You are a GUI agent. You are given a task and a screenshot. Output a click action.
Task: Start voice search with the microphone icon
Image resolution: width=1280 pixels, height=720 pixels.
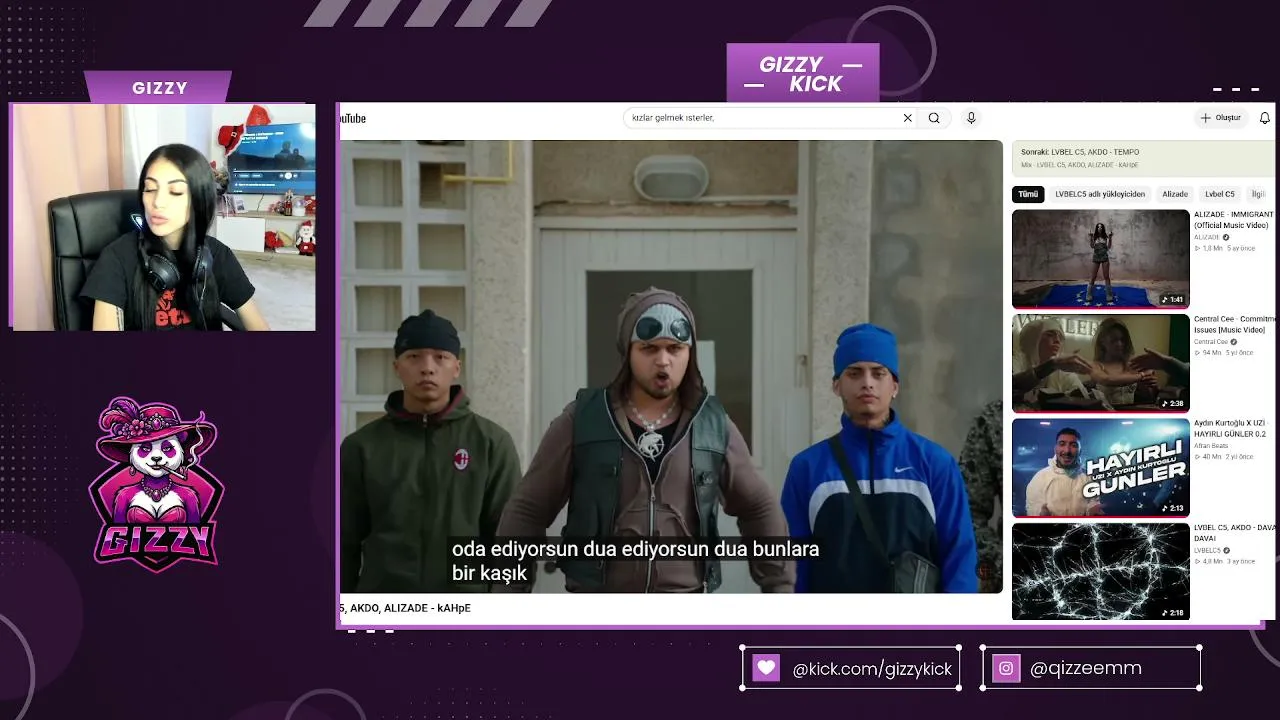point(970,118)
